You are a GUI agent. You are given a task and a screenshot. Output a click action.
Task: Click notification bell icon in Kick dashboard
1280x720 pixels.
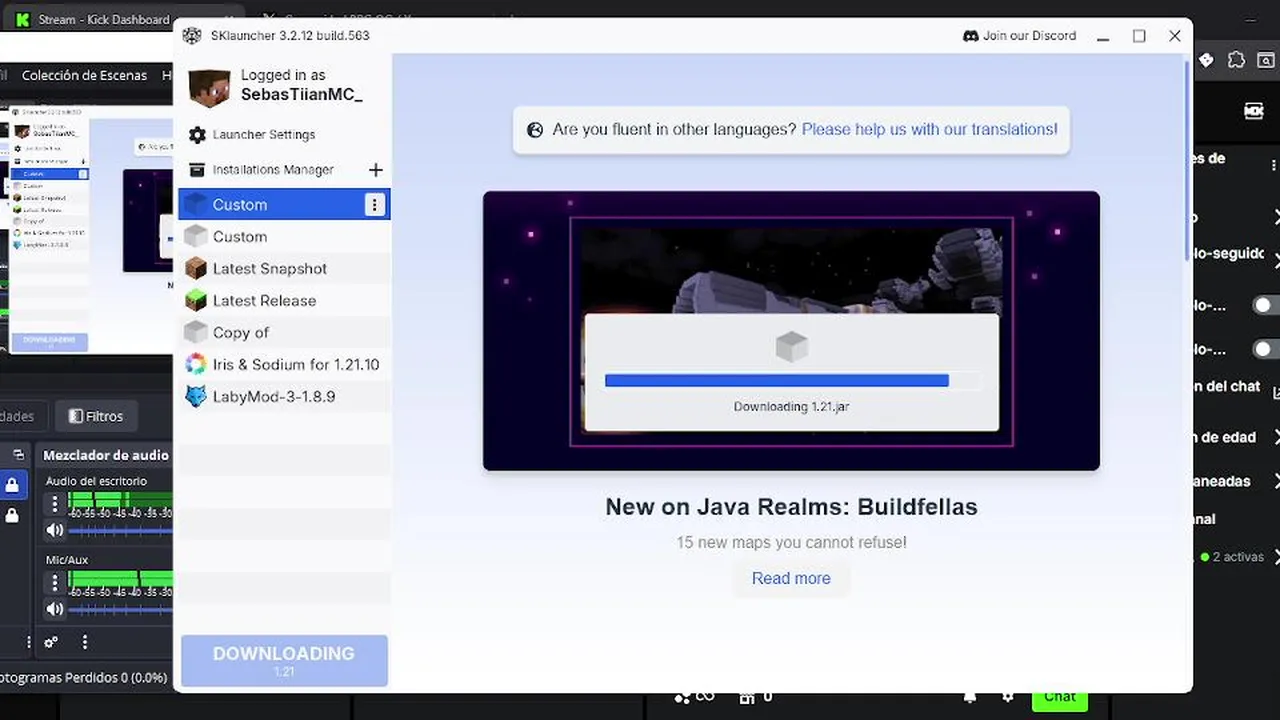(969, 697)
